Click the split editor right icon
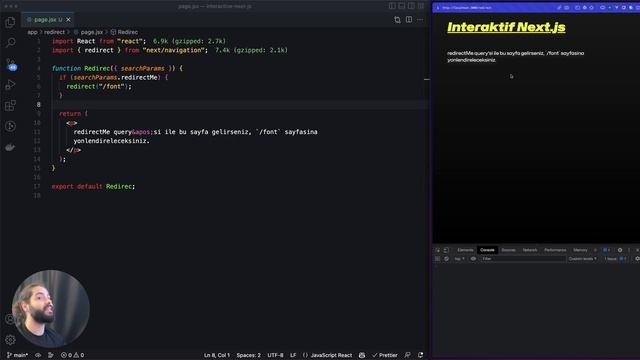 (x=409, y=20)
